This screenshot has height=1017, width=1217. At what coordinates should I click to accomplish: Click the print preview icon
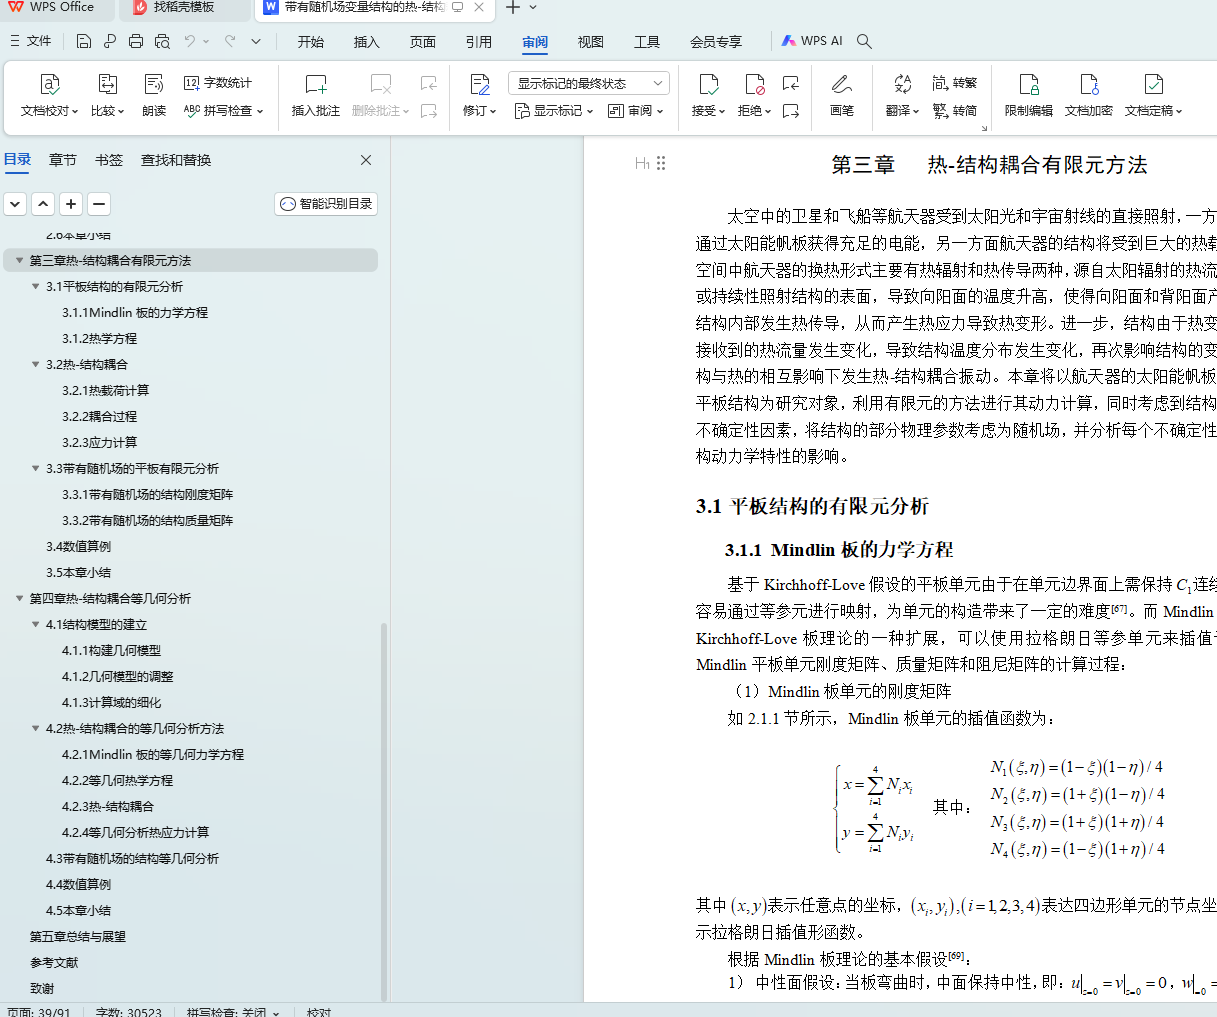click(162, 41)
